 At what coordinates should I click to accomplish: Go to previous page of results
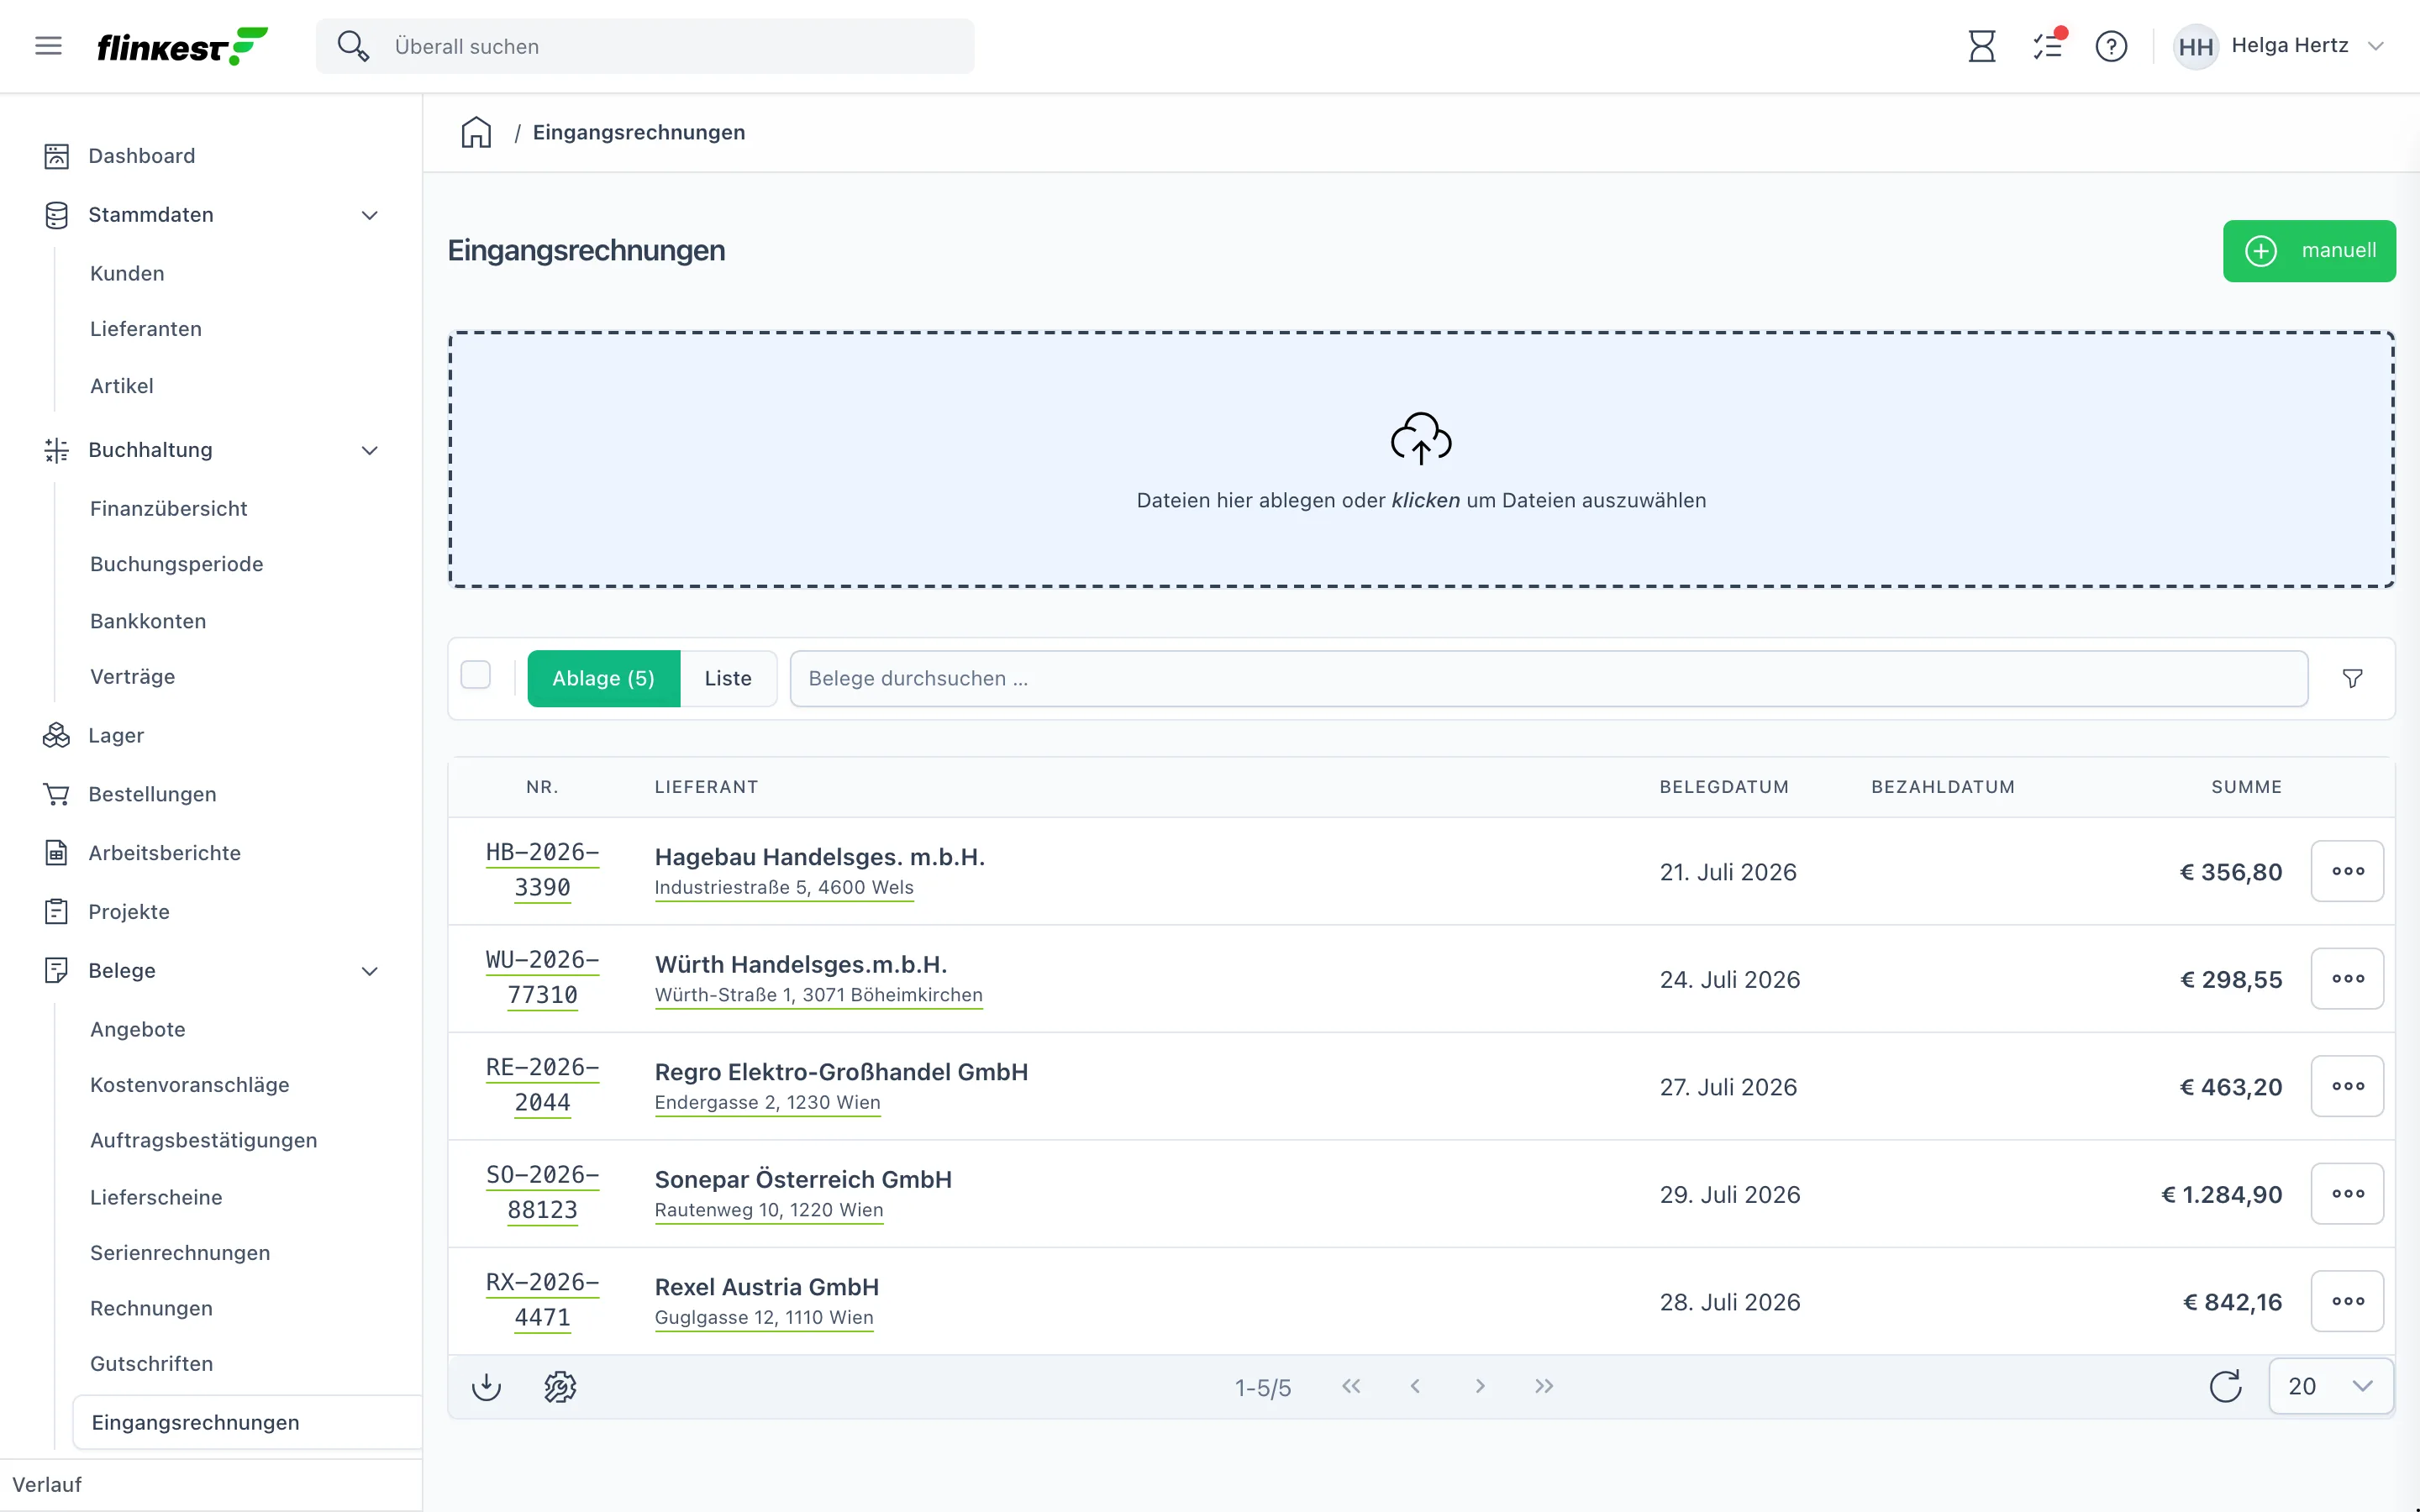pos(1415,1386)
